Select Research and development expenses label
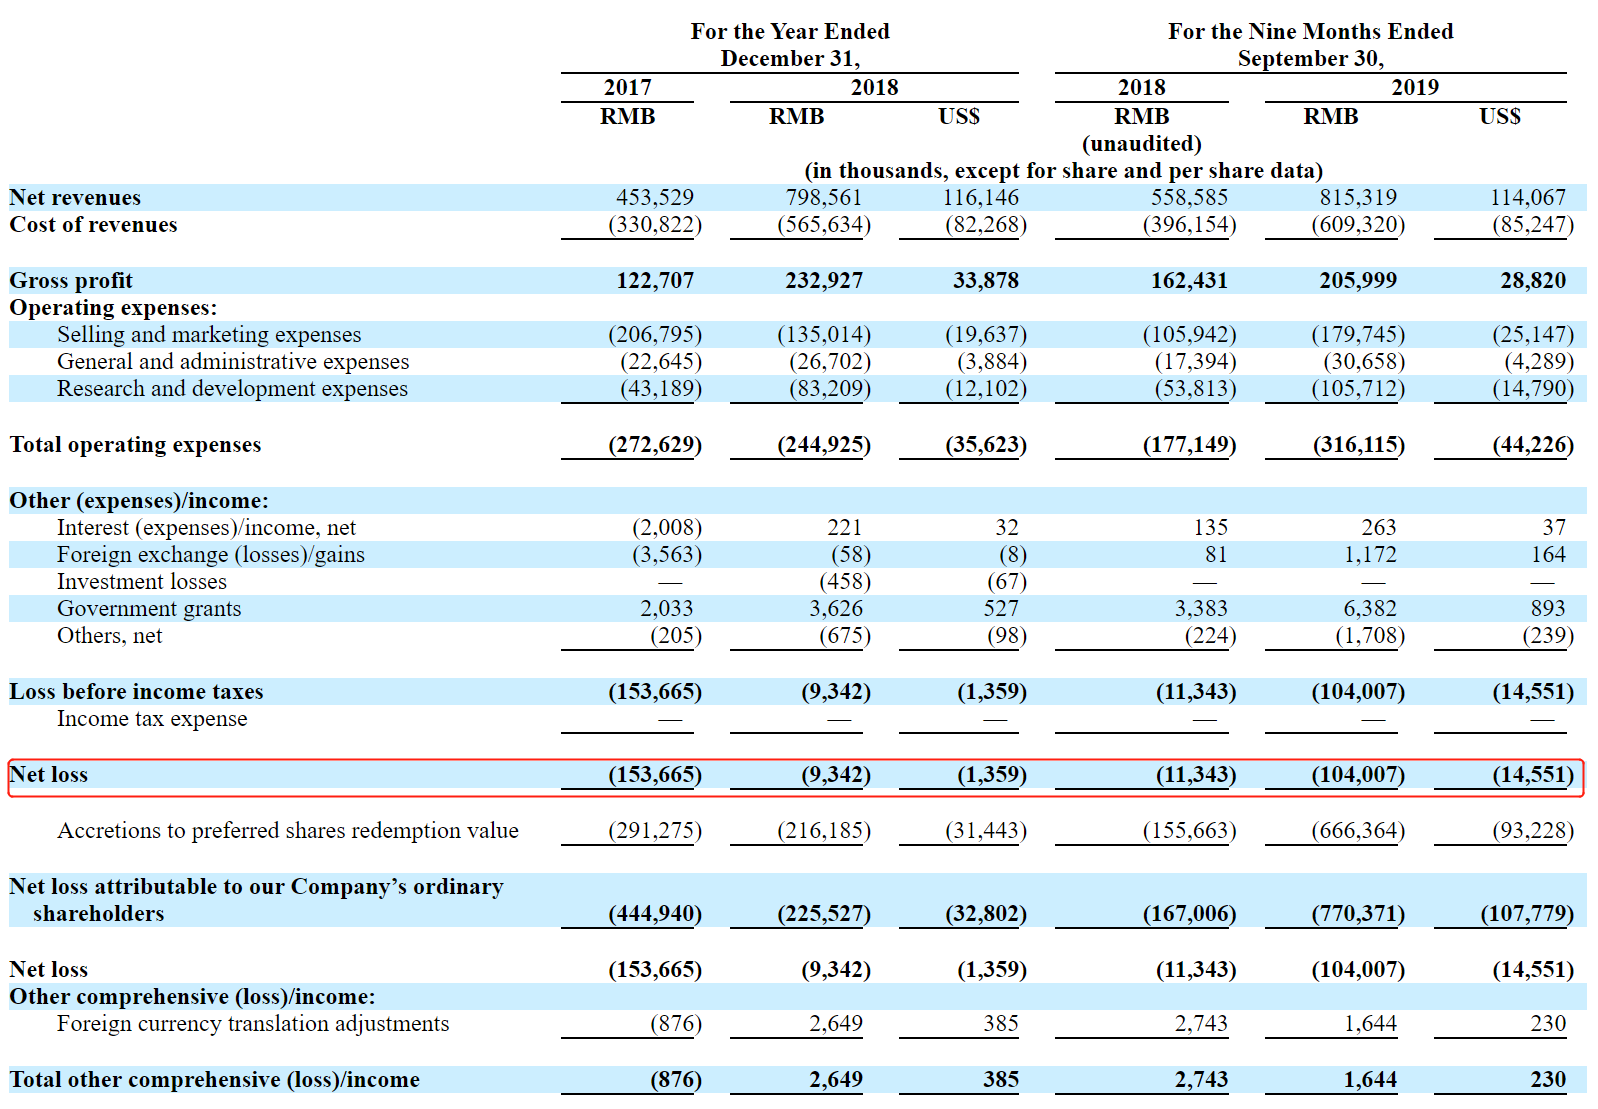1598x1109 pixels. 232,389
